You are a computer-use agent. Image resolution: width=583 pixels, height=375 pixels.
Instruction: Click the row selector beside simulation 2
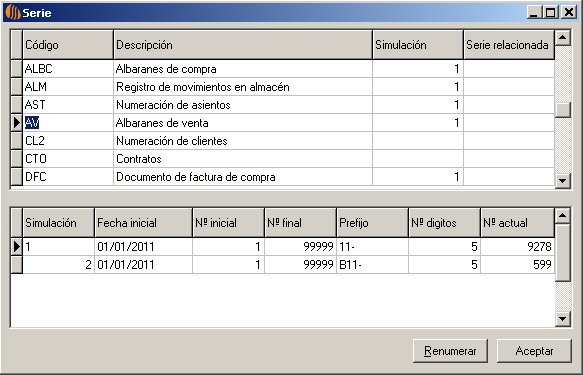pyautogui.click(x=16, y=265)
